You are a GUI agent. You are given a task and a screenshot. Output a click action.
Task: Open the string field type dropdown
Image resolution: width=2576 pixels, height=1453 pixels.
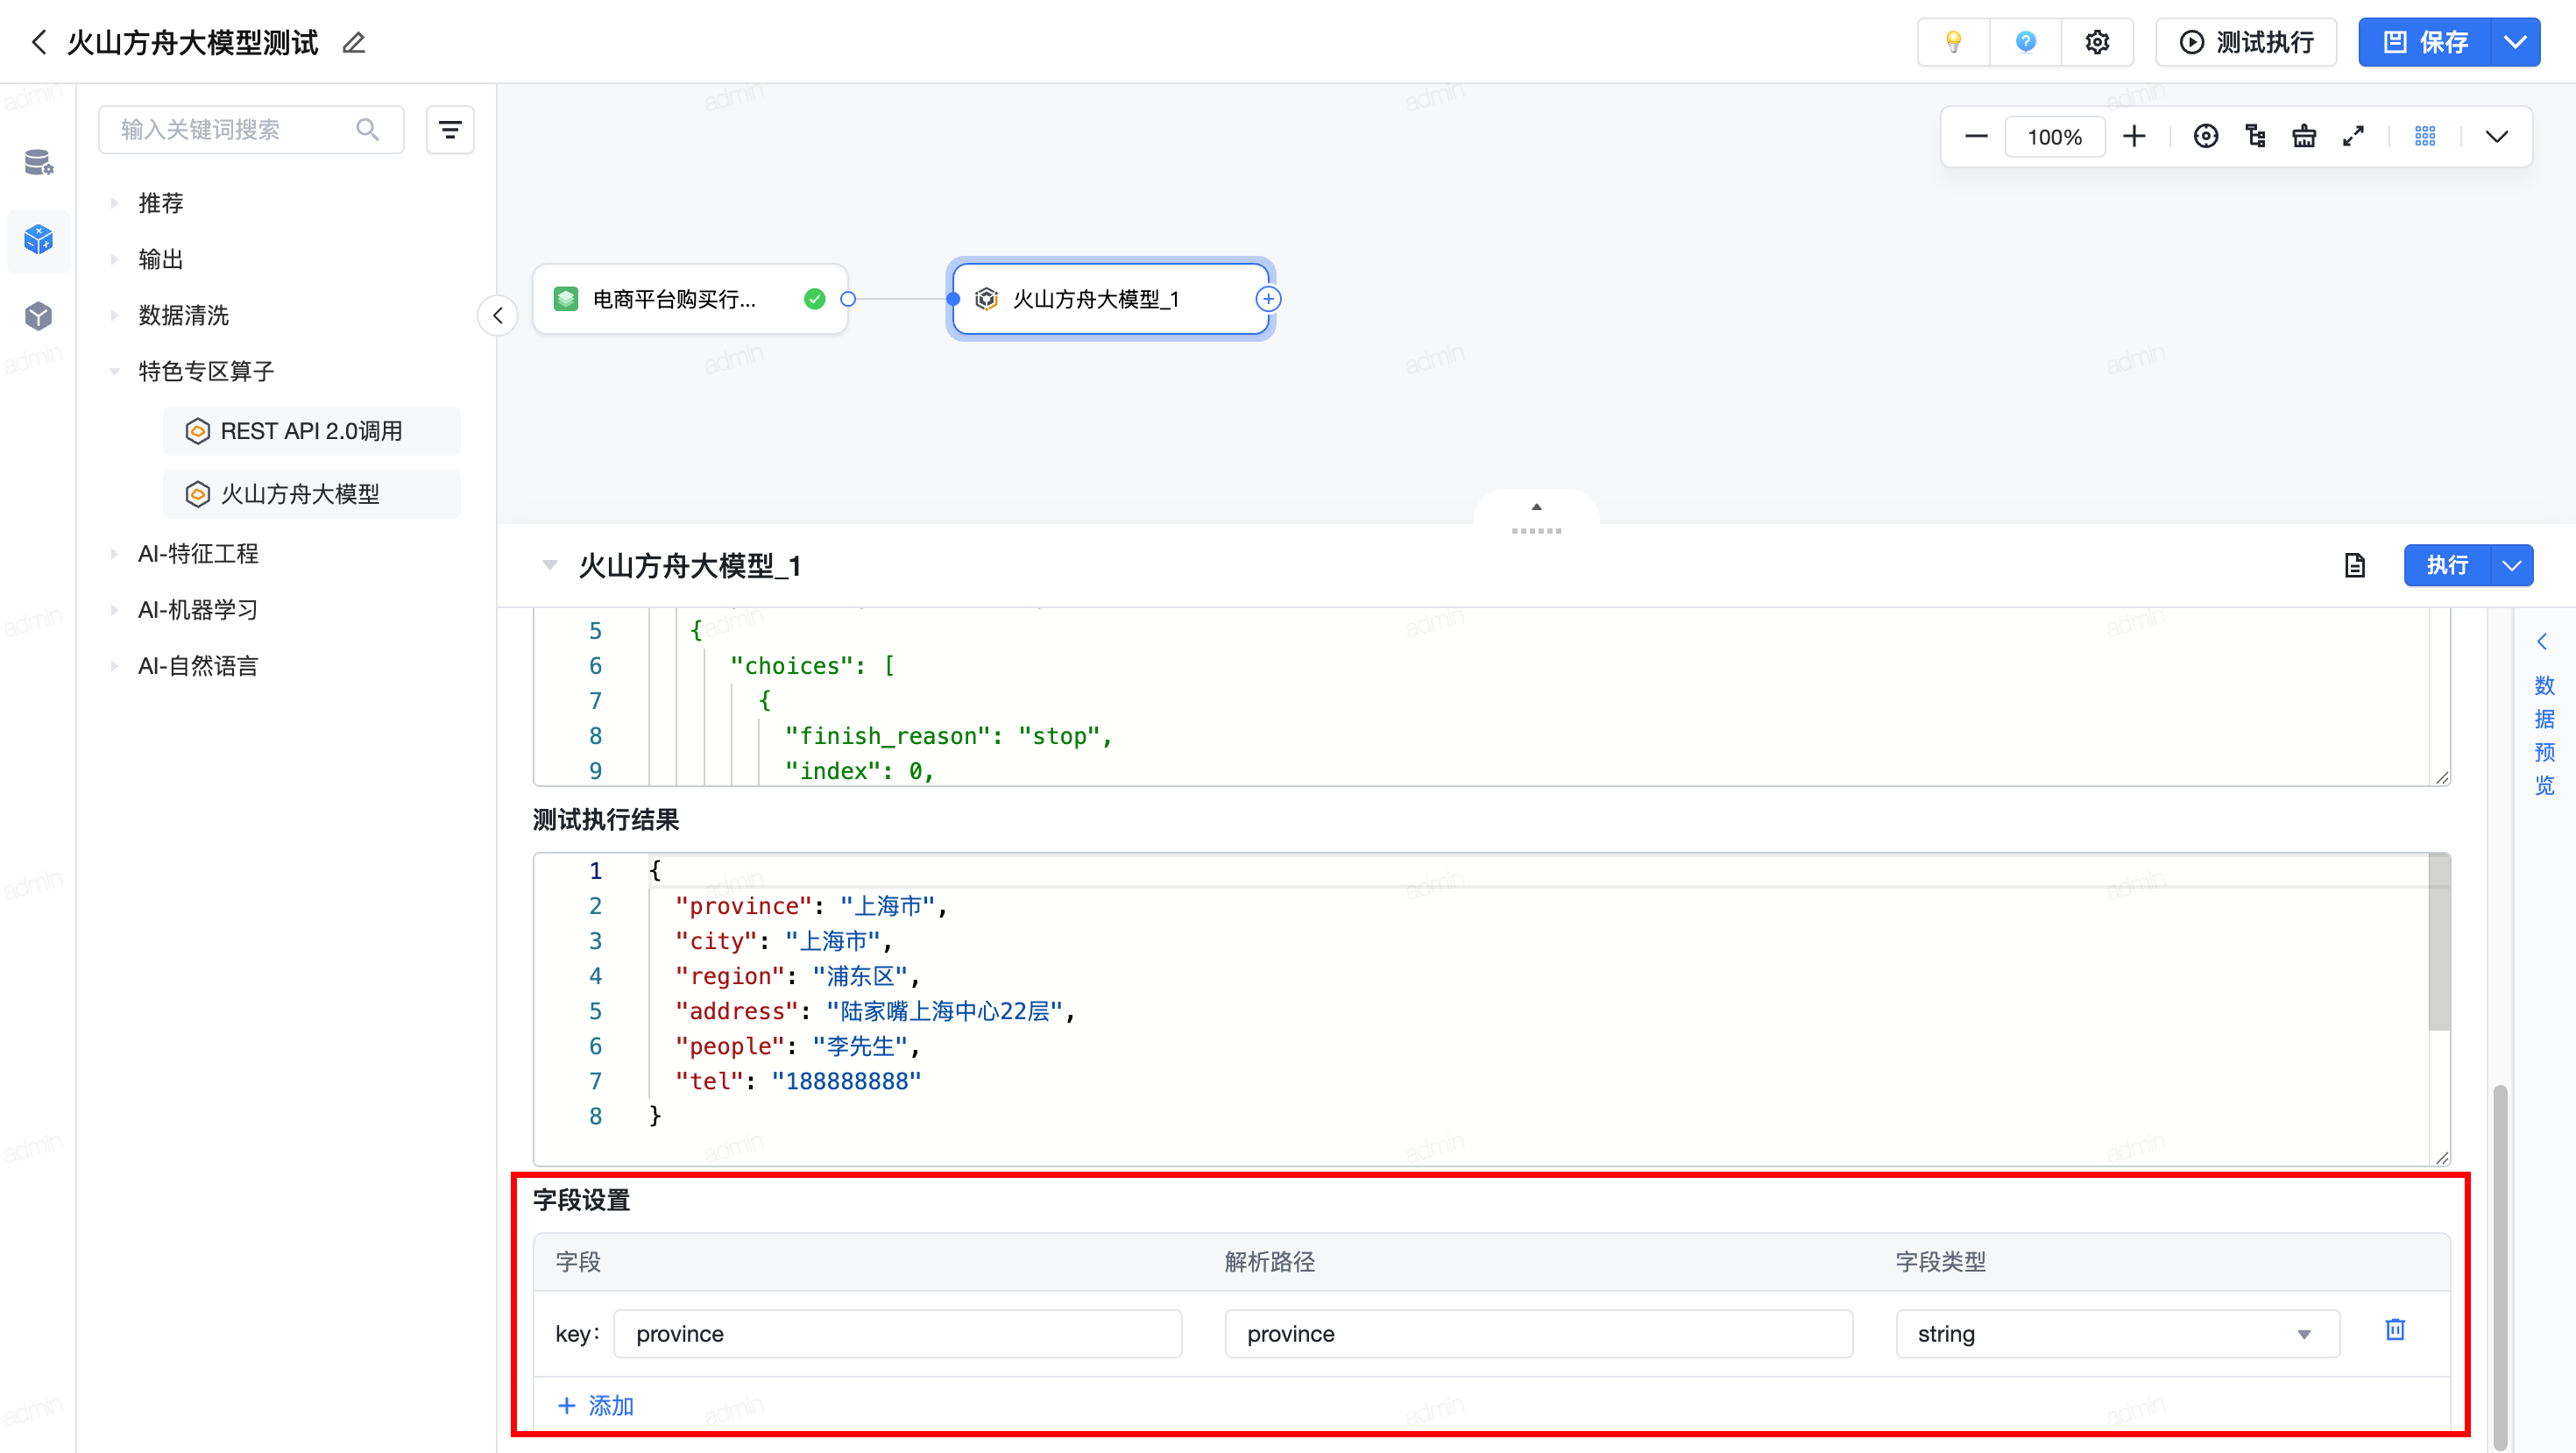pos(2116,1334)
